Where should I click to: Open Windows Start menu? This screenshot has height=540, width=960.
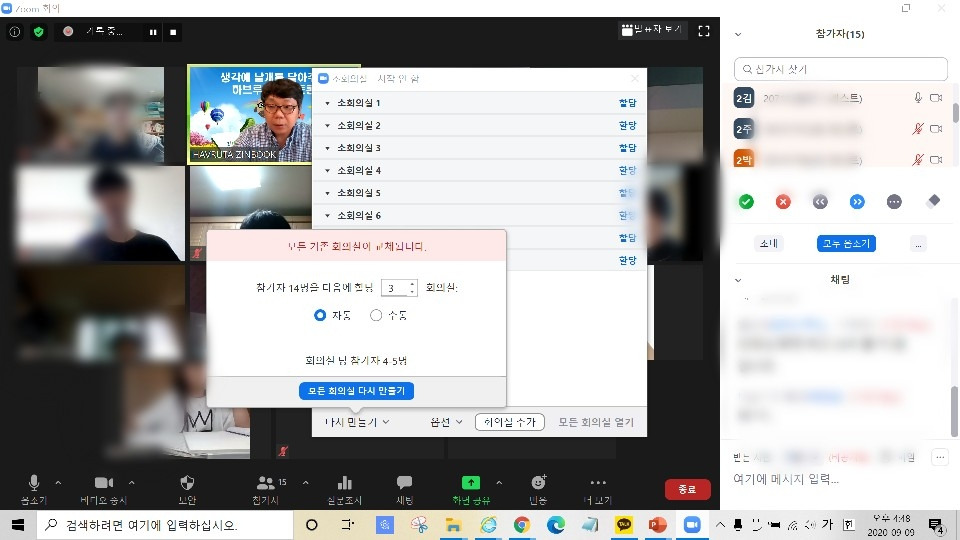(x=18, y=525)
